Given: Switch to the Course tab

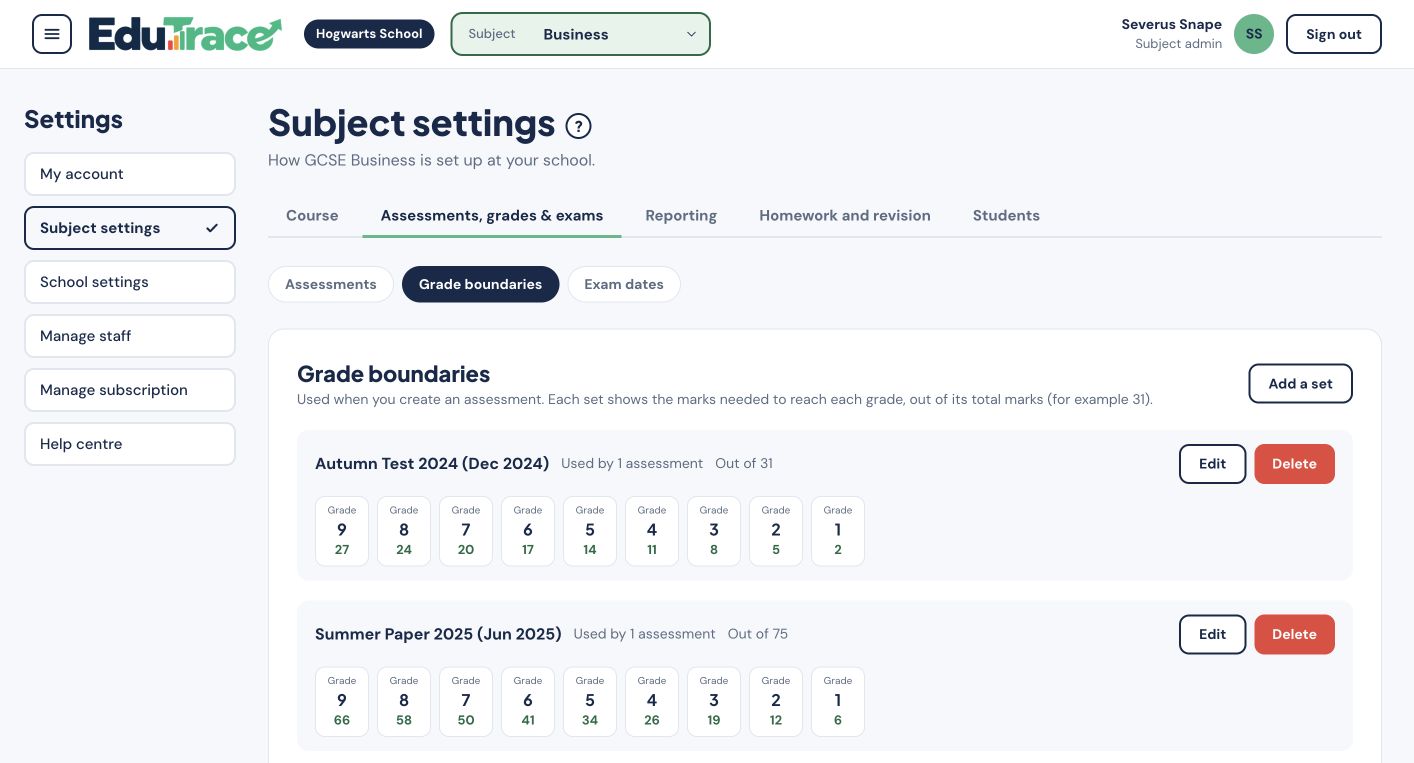Looking at the screenshot, I should 312,215.
